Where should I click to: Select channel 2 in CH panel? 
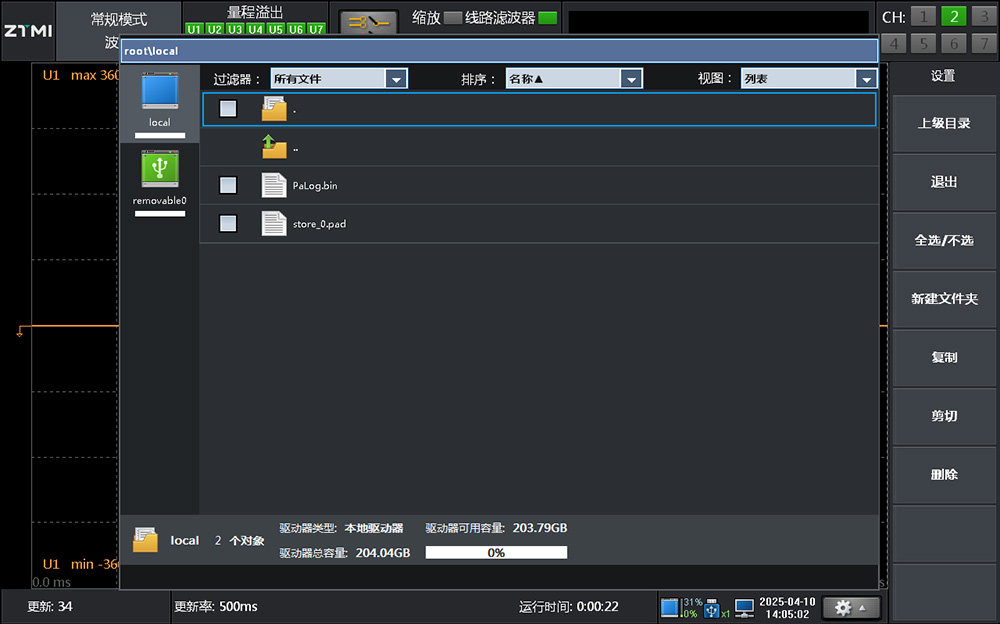(954, 16)
